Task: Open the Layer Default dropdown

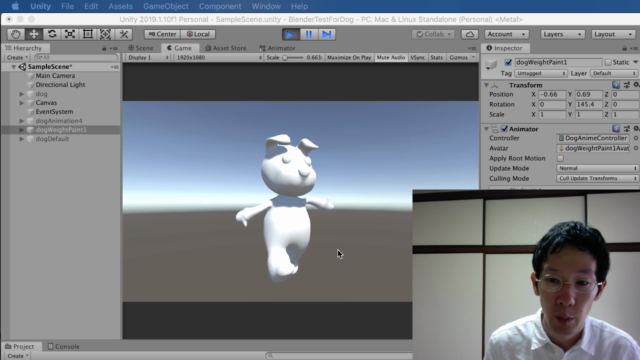Action: 613,73
